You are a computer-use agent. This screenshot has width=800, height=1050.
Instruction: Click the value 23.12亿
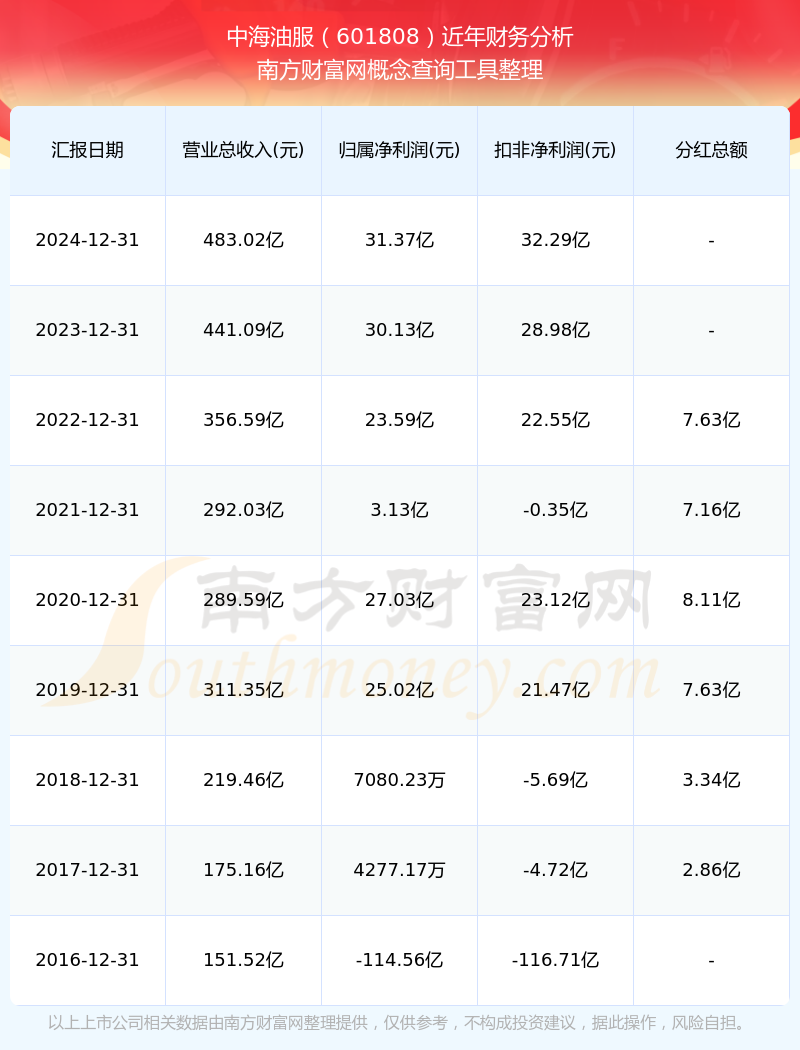click(556, 600)
